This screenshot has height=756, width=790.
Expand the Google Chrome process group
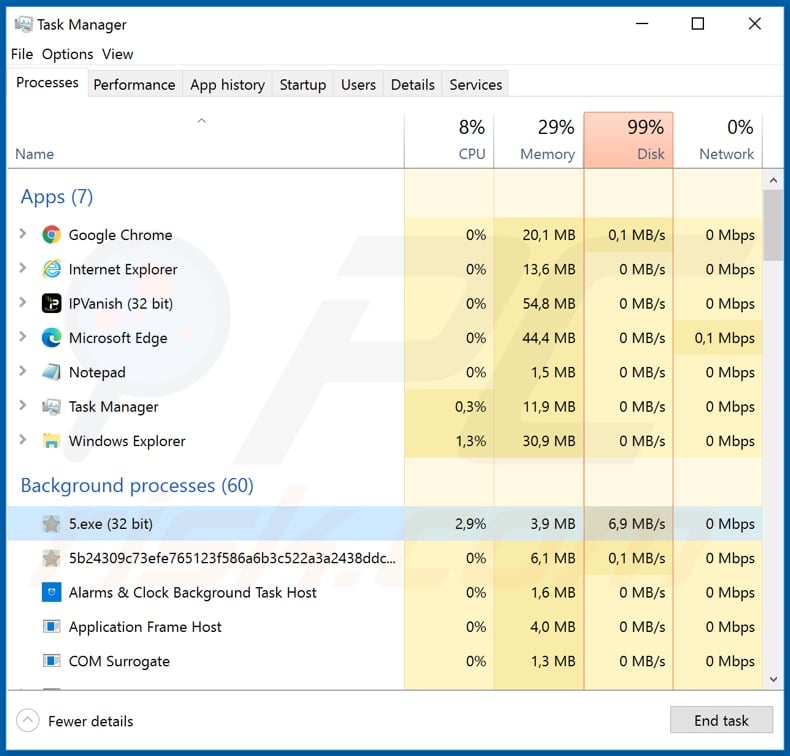[x=22, y=234]
